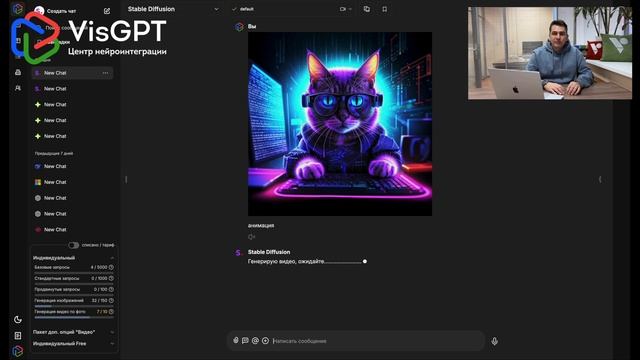Toggle the 'списано / тариф' switch
640x360 pixels.
pyautogui.click(x=73, y=245)
